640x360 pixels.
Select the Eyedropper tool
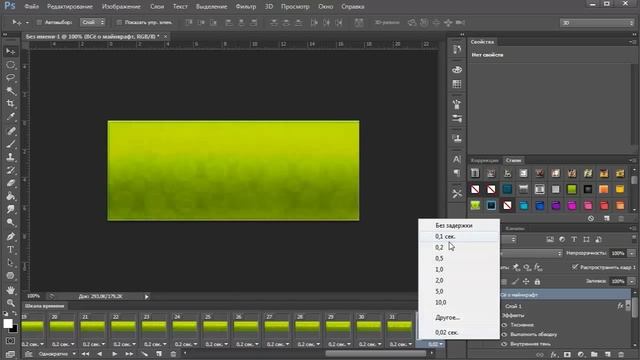click(11, 117)
